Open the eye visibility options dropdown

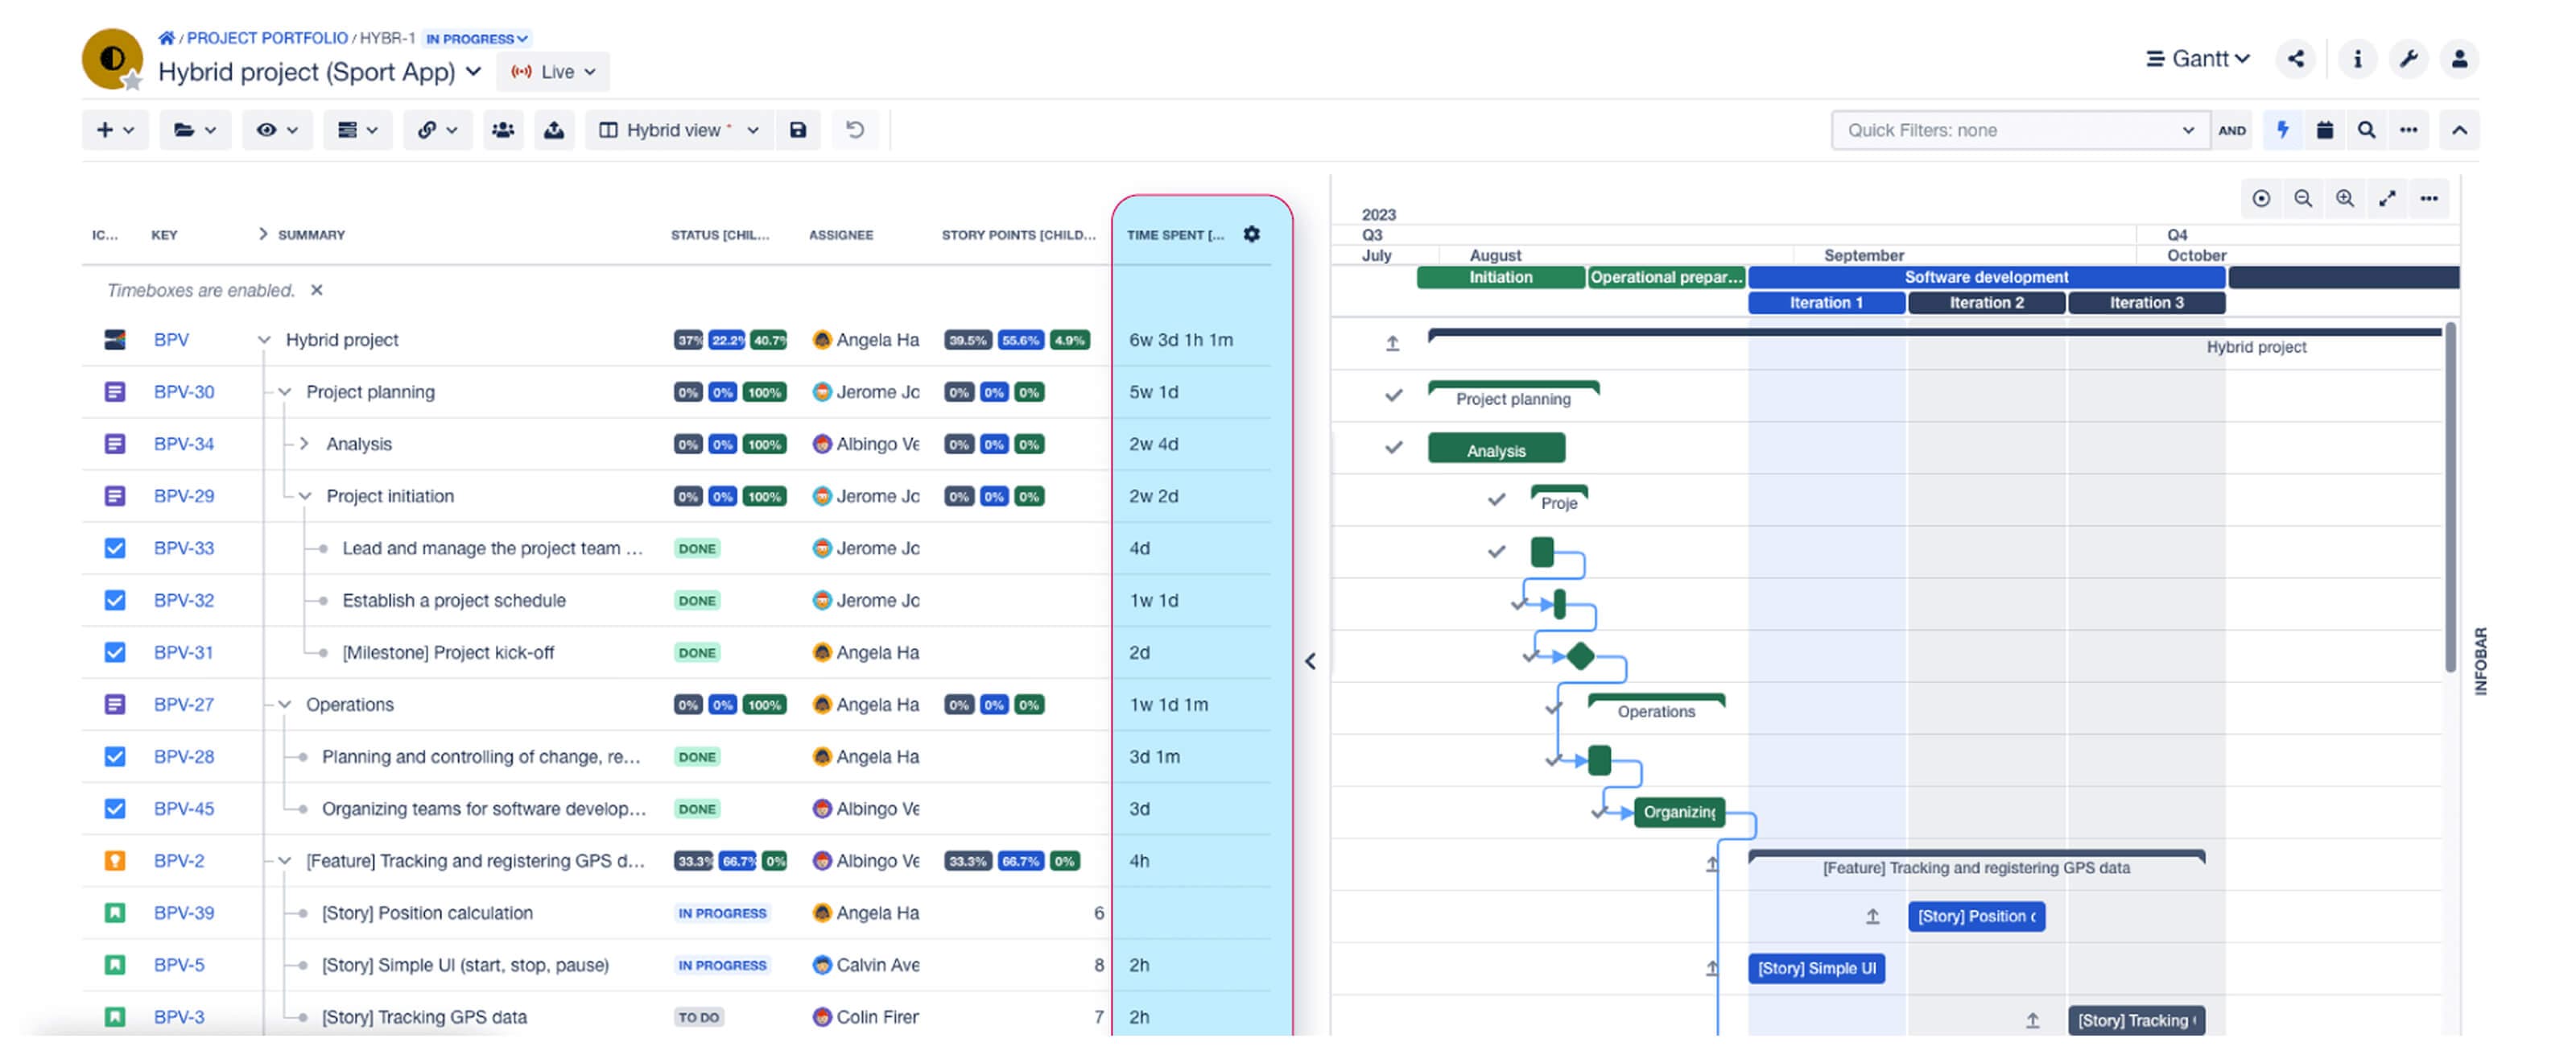click(277, 130)
